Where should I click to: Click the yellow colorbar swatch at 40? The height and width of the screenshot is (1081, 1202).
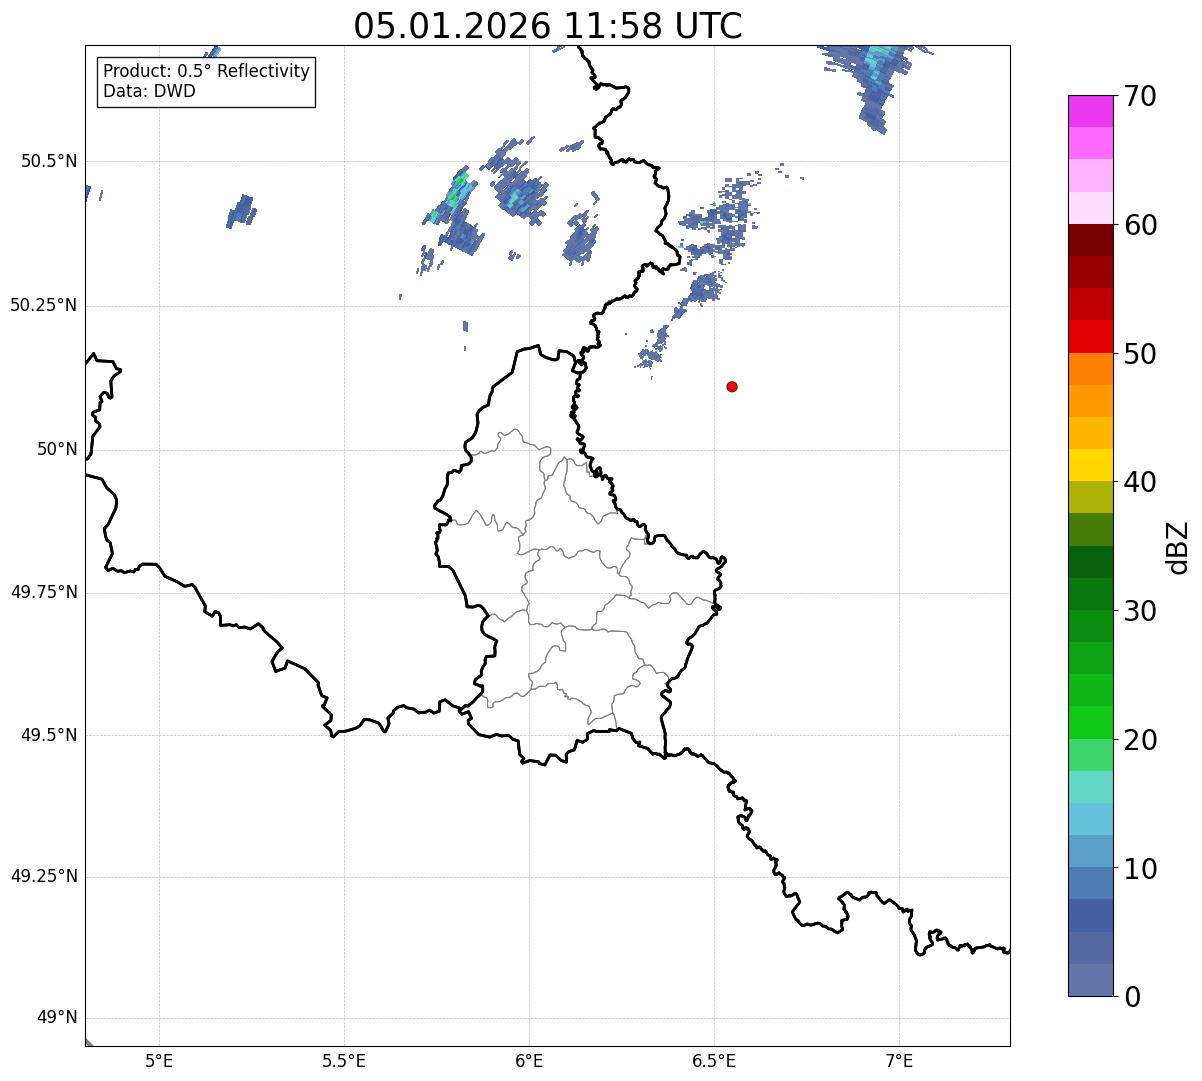pyautogui.click(x=1090, y=465)
